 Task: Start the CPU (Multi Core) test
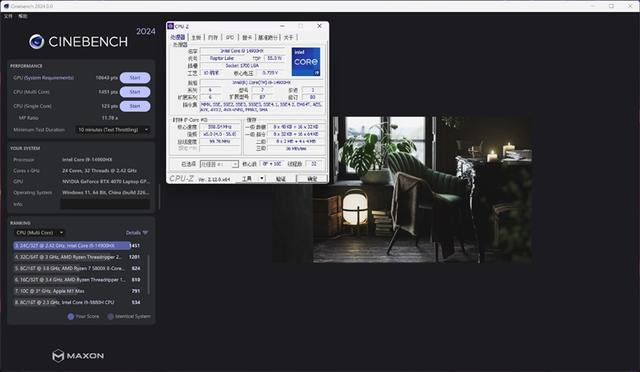(x=135, y=92)
